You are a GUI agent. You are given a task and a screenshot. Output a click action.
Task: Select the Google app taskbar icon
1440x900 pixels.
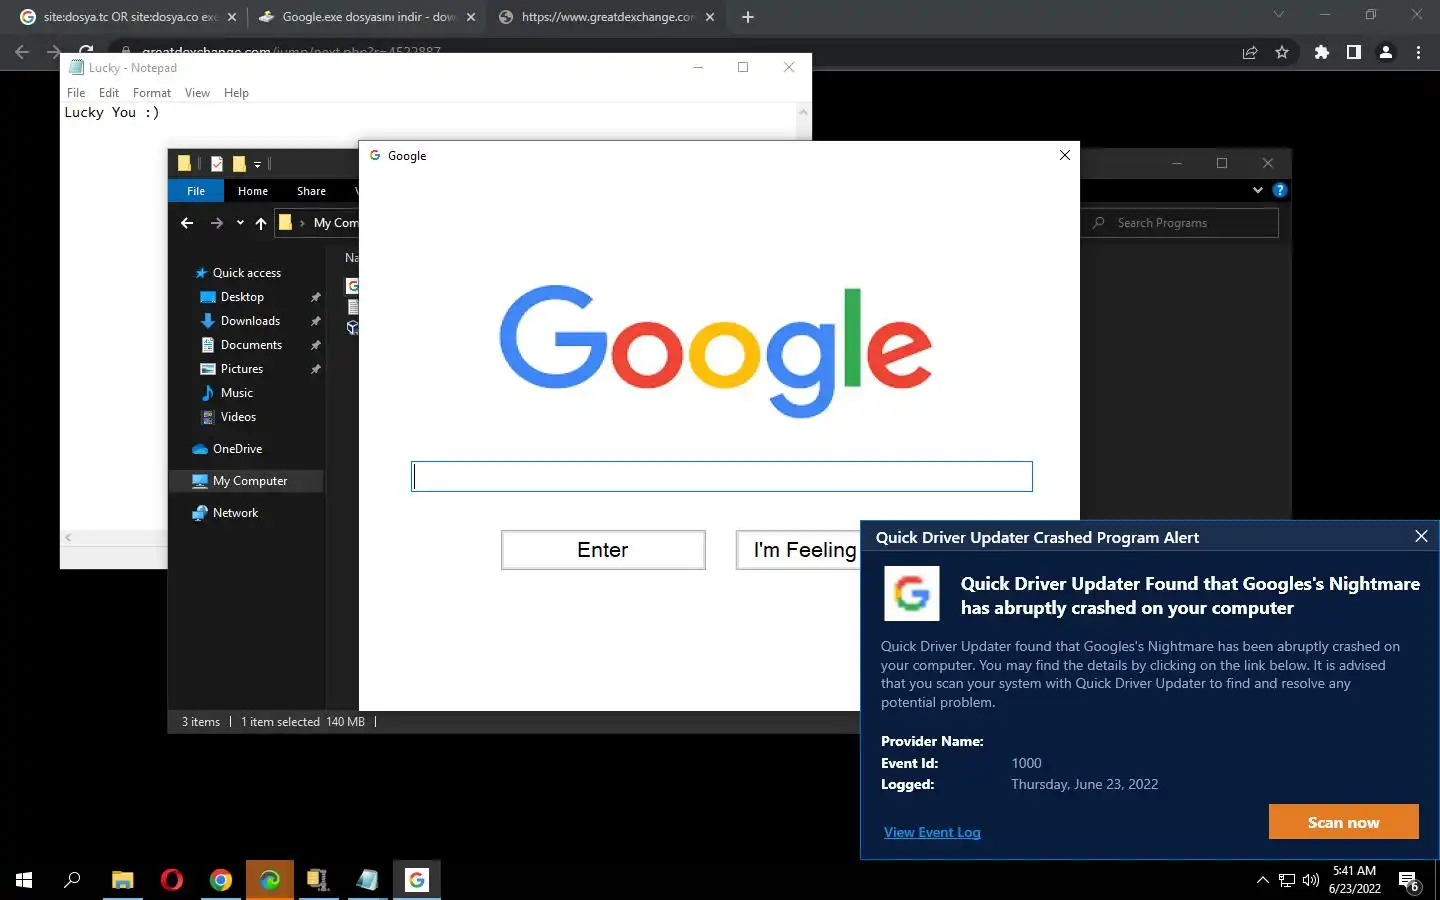(x=416, y=880)
